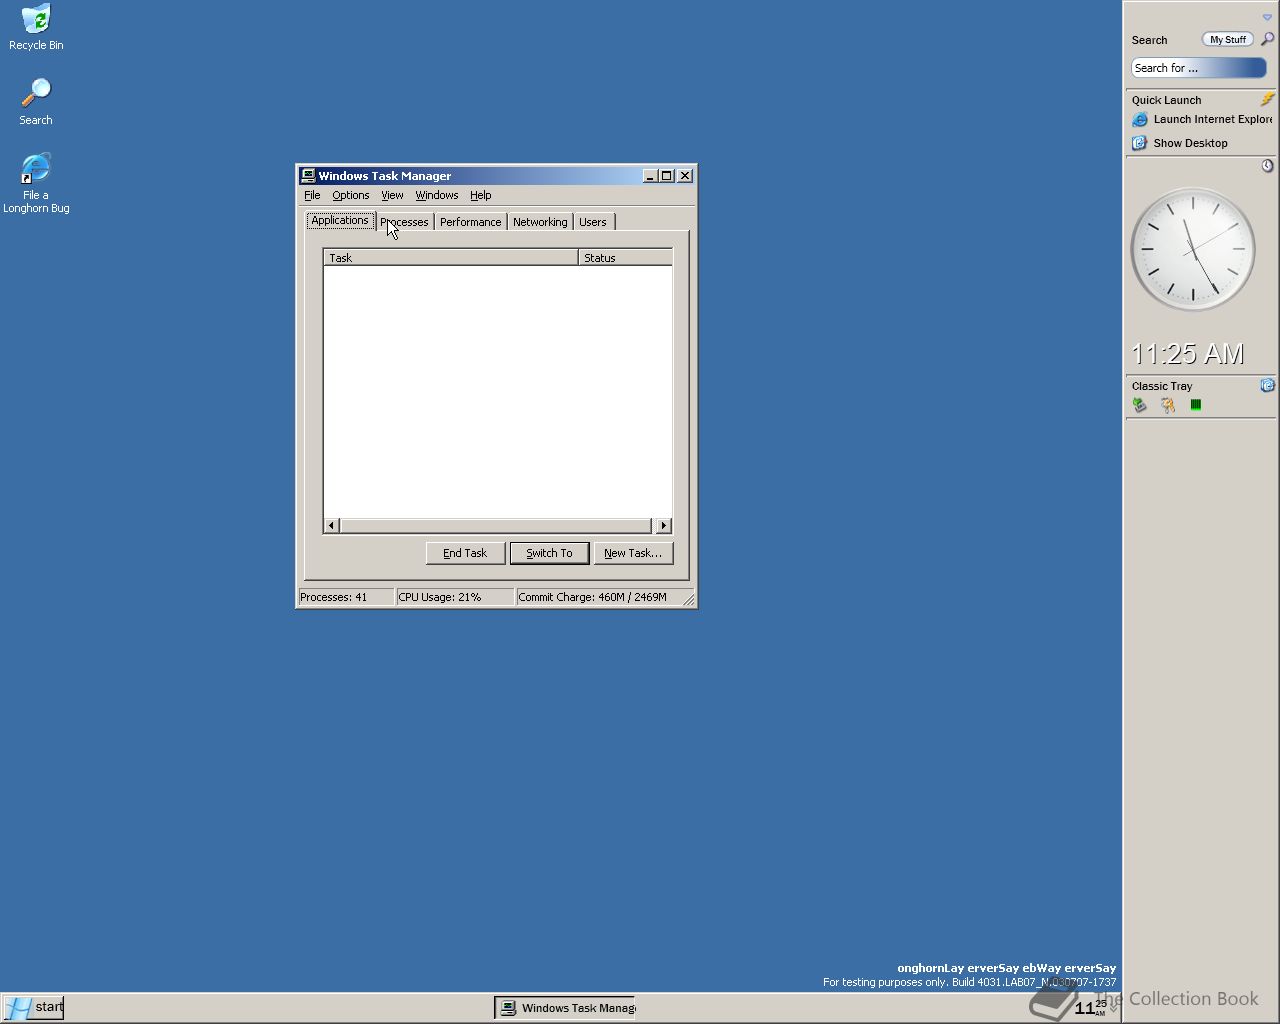Open the Help menu

(x=481, y=195)
